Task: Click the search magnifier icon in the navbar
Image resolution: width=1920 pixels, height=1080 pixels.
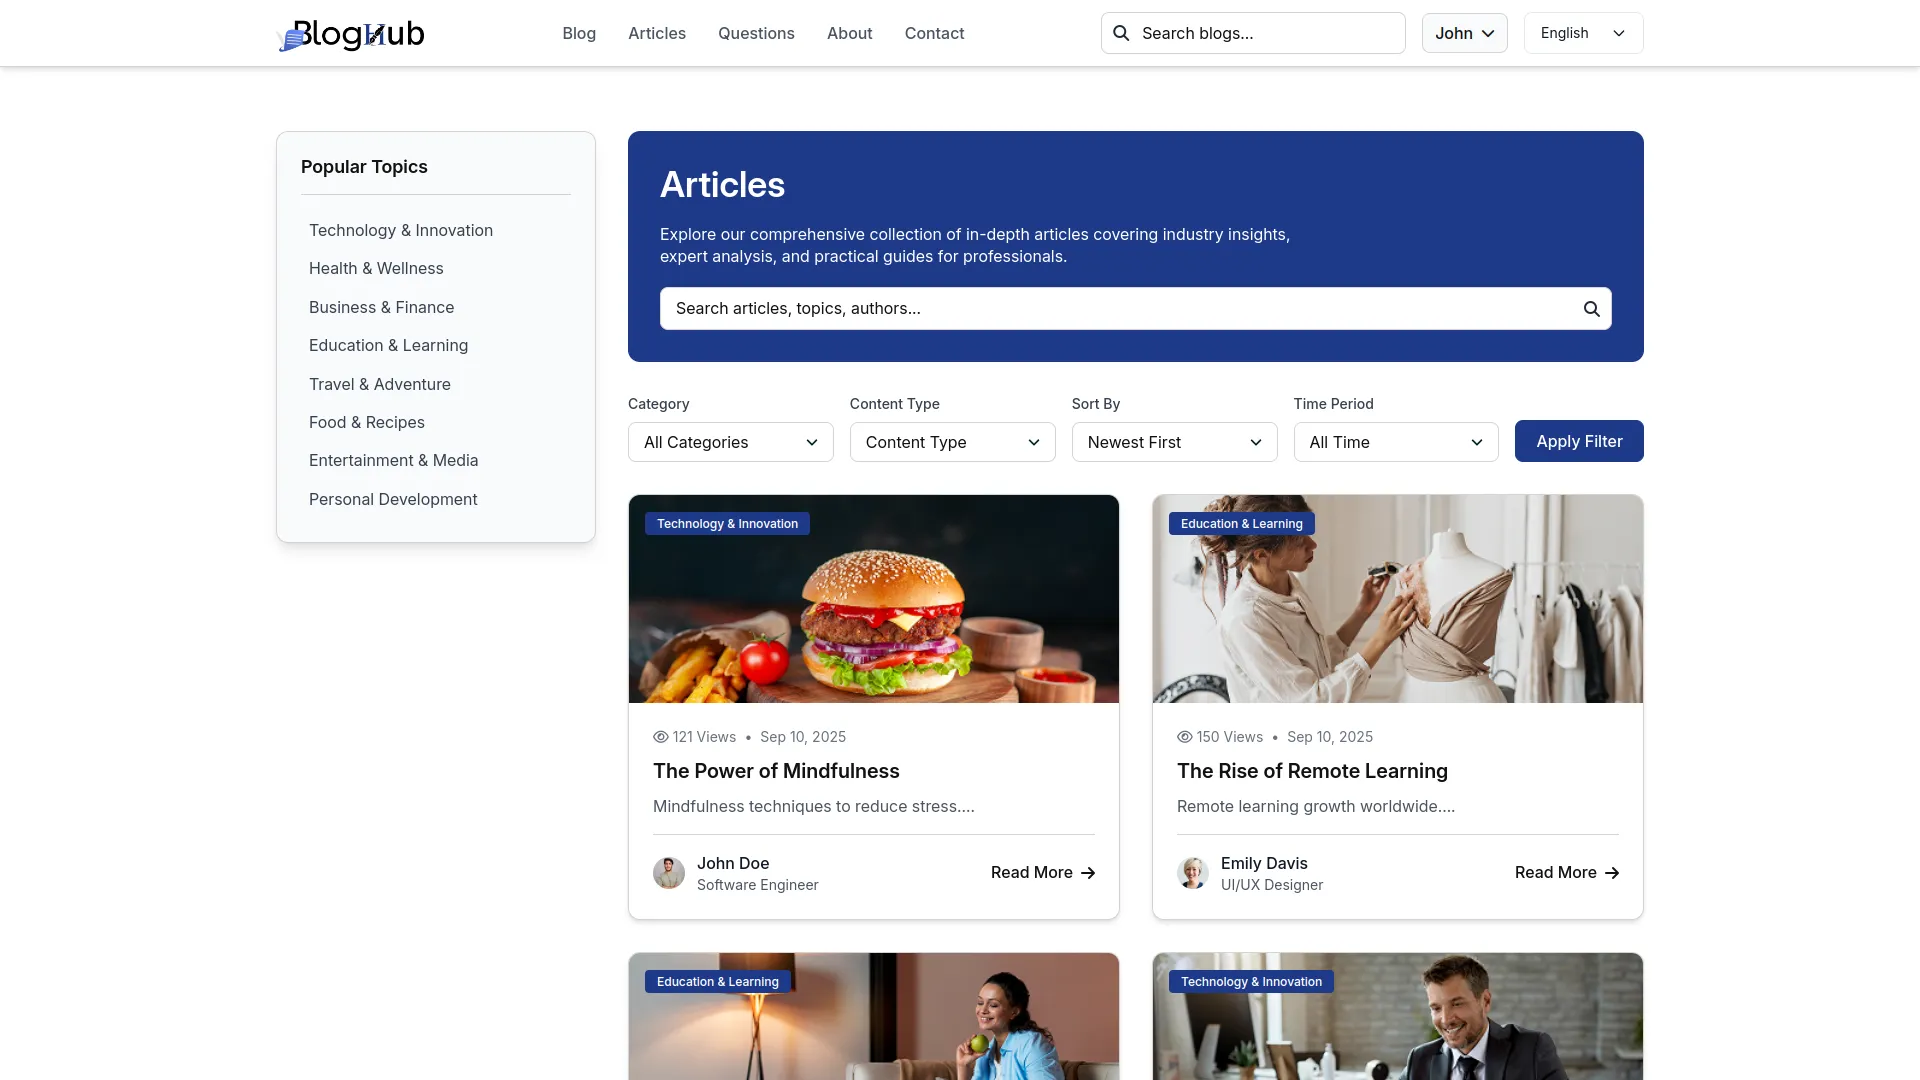Action: pyautogui.click(x=1121, y=33)
